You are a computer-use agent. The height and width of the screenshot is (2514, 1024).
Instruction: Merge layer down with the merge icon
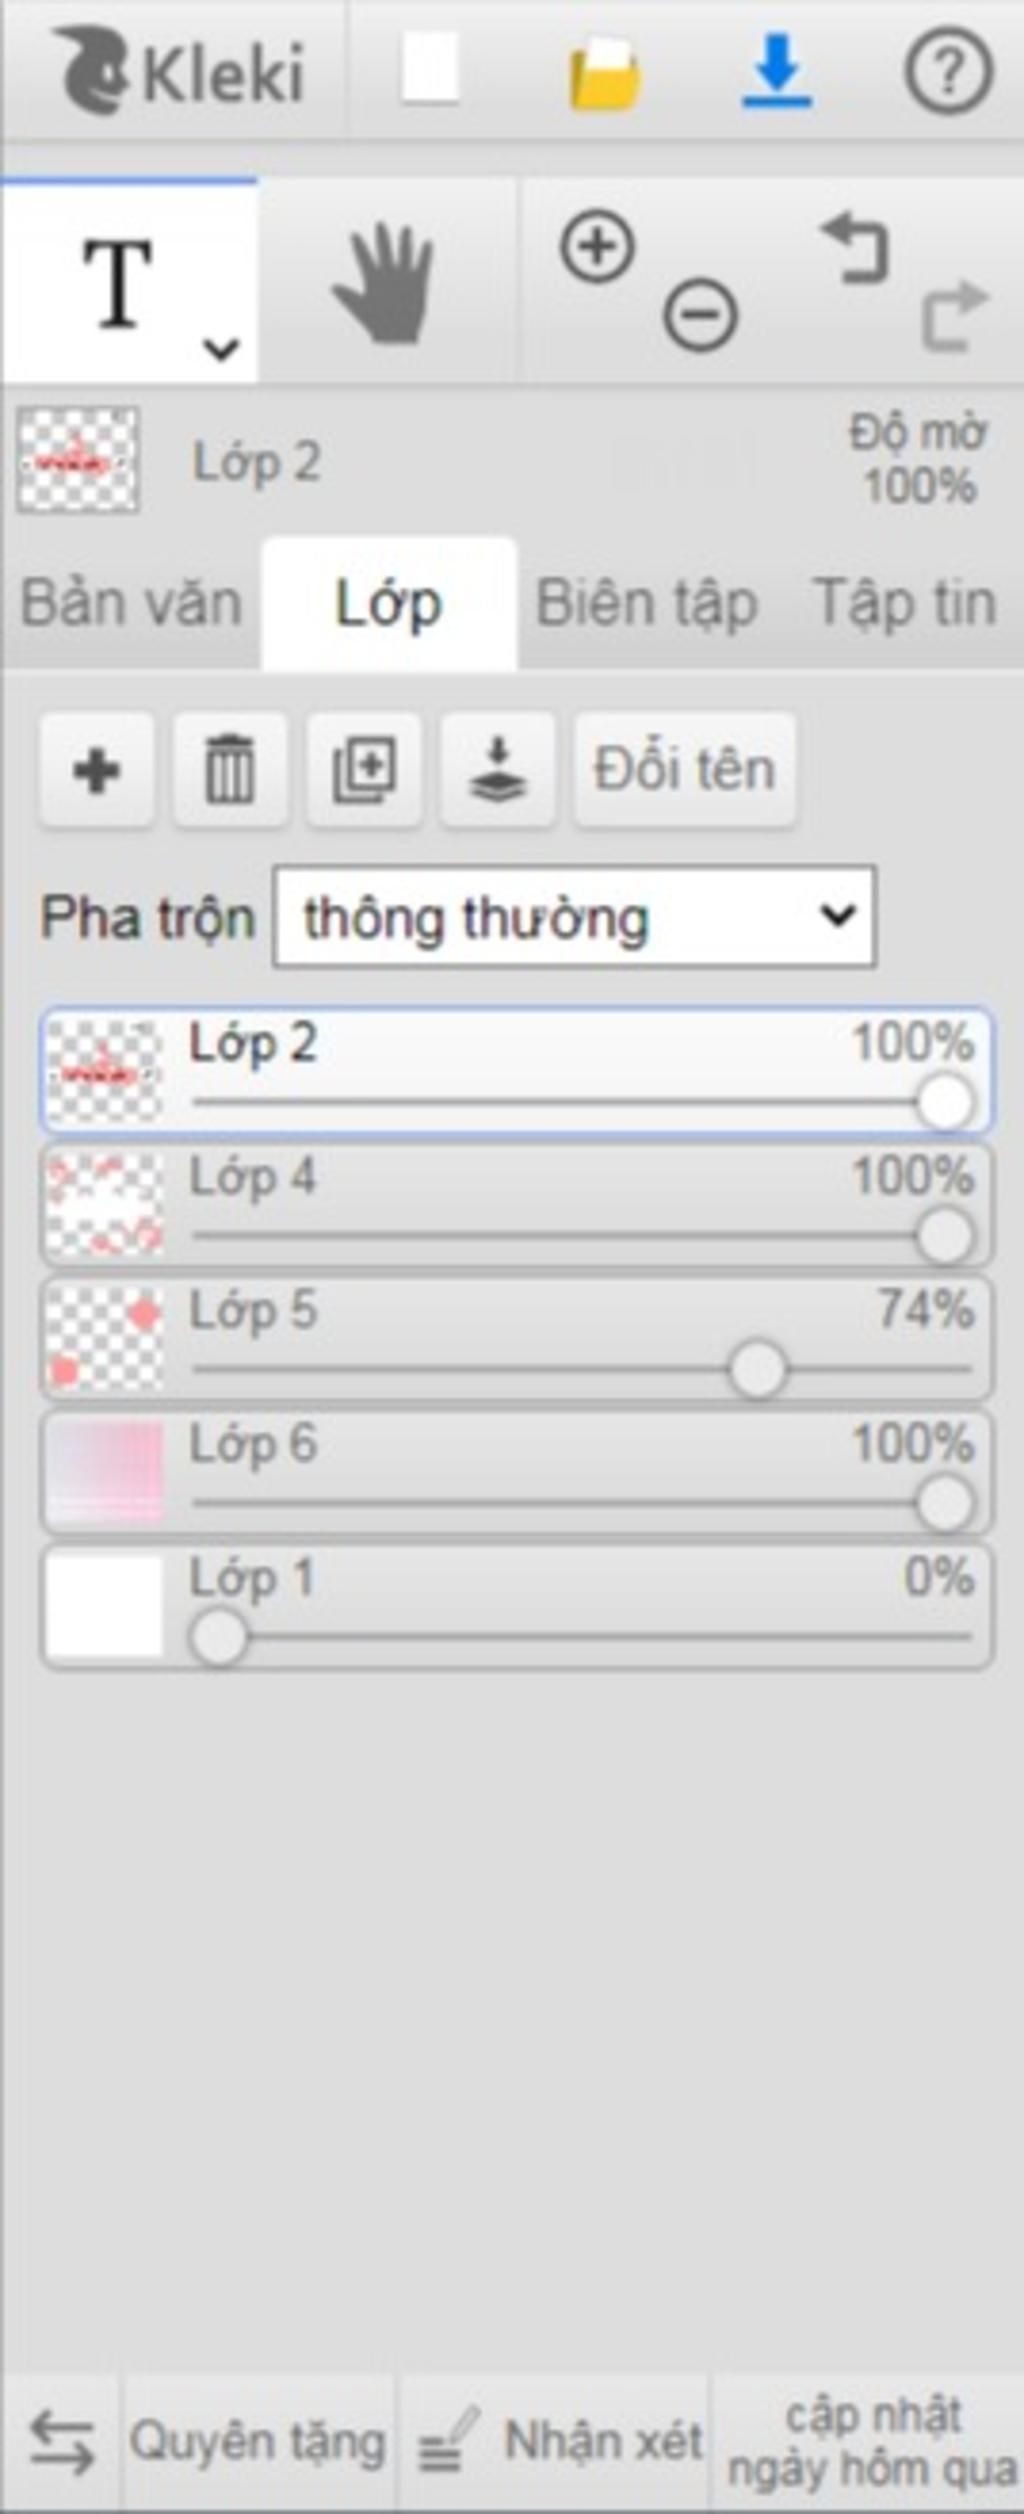coord(498,770)
